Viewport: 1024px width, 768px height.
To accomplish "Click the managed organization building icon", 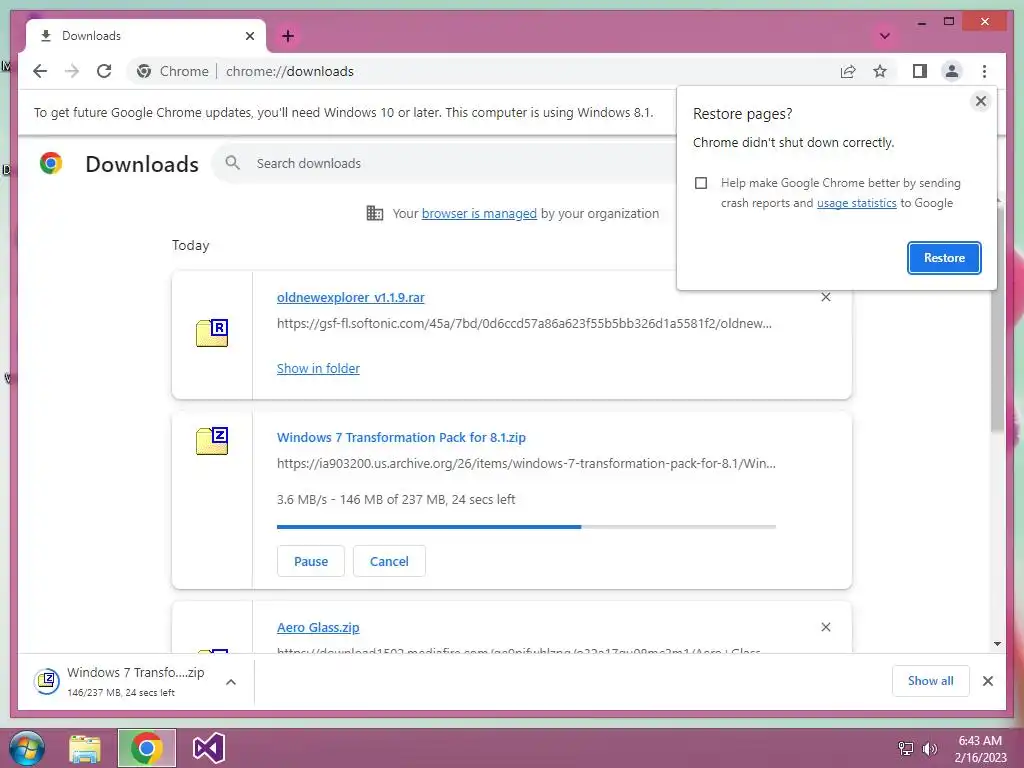I will click(375, 213).
